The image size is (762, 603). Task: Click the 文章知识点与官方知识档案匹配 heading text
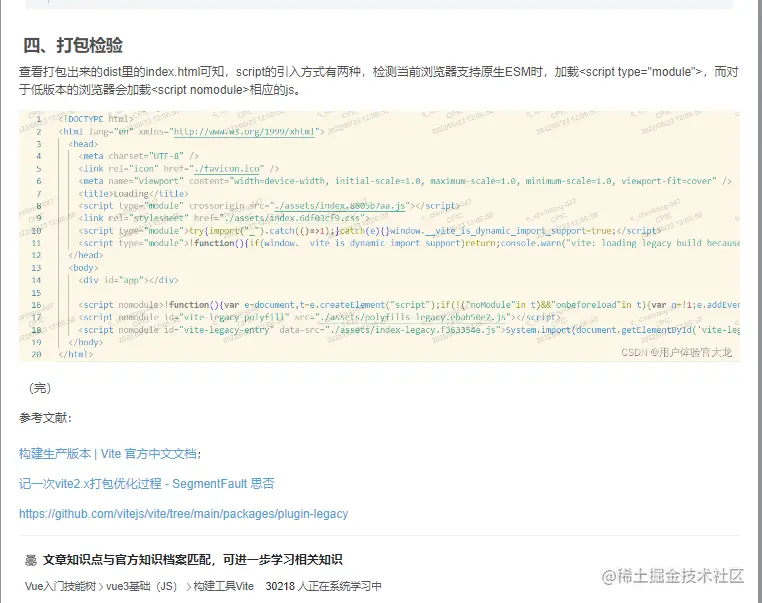[192, 560]
